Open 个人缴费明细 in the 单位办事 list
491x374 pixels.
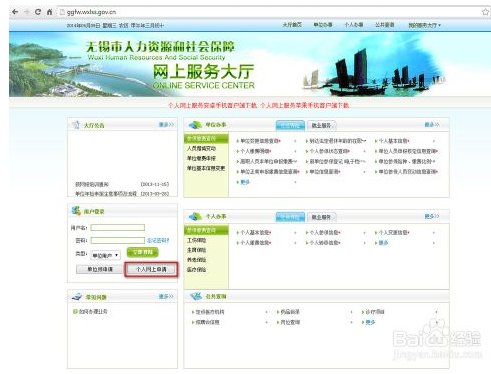[x=256, y=151]
